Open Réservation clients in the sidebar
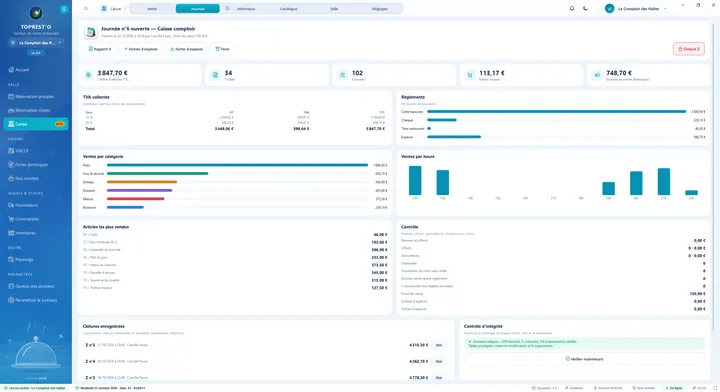Screen dimensions: 720x392 (35, 110)
